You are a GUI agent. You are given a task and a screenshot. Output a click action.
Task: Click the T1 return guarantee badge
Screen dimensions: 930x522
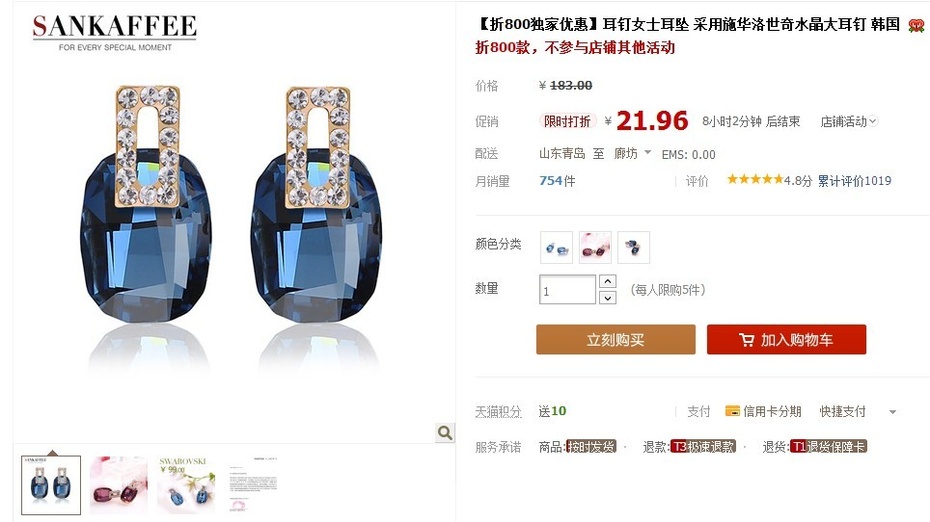(829, 447)
